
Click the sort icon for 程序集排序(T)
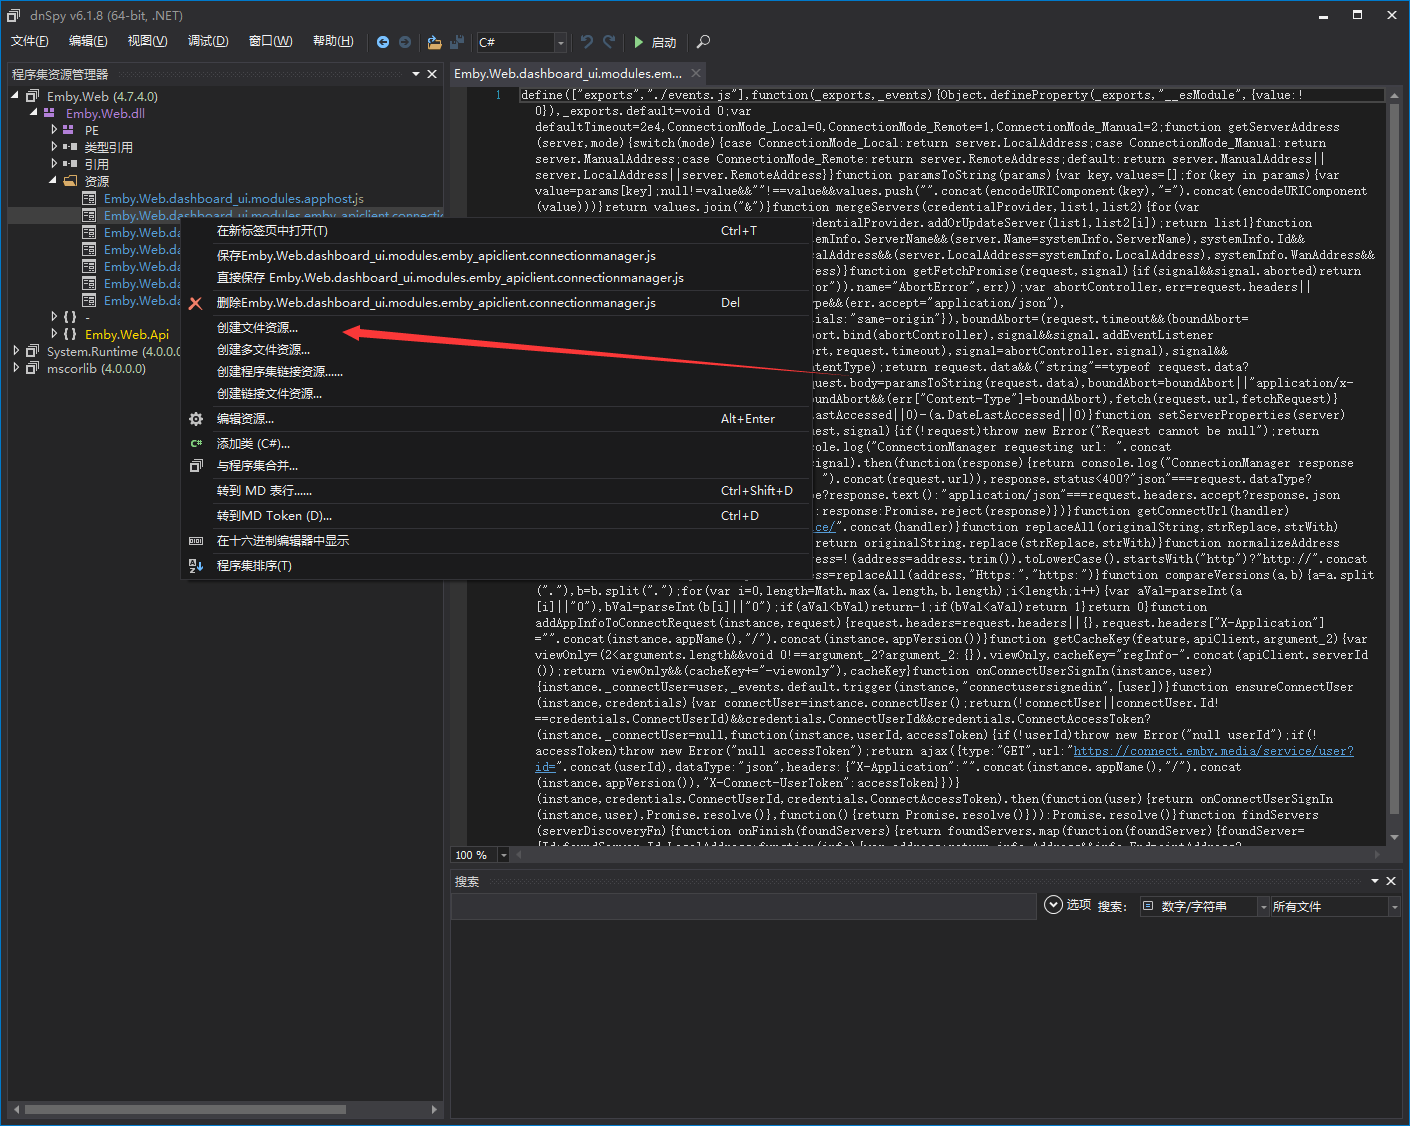click(x=196, y=566)
